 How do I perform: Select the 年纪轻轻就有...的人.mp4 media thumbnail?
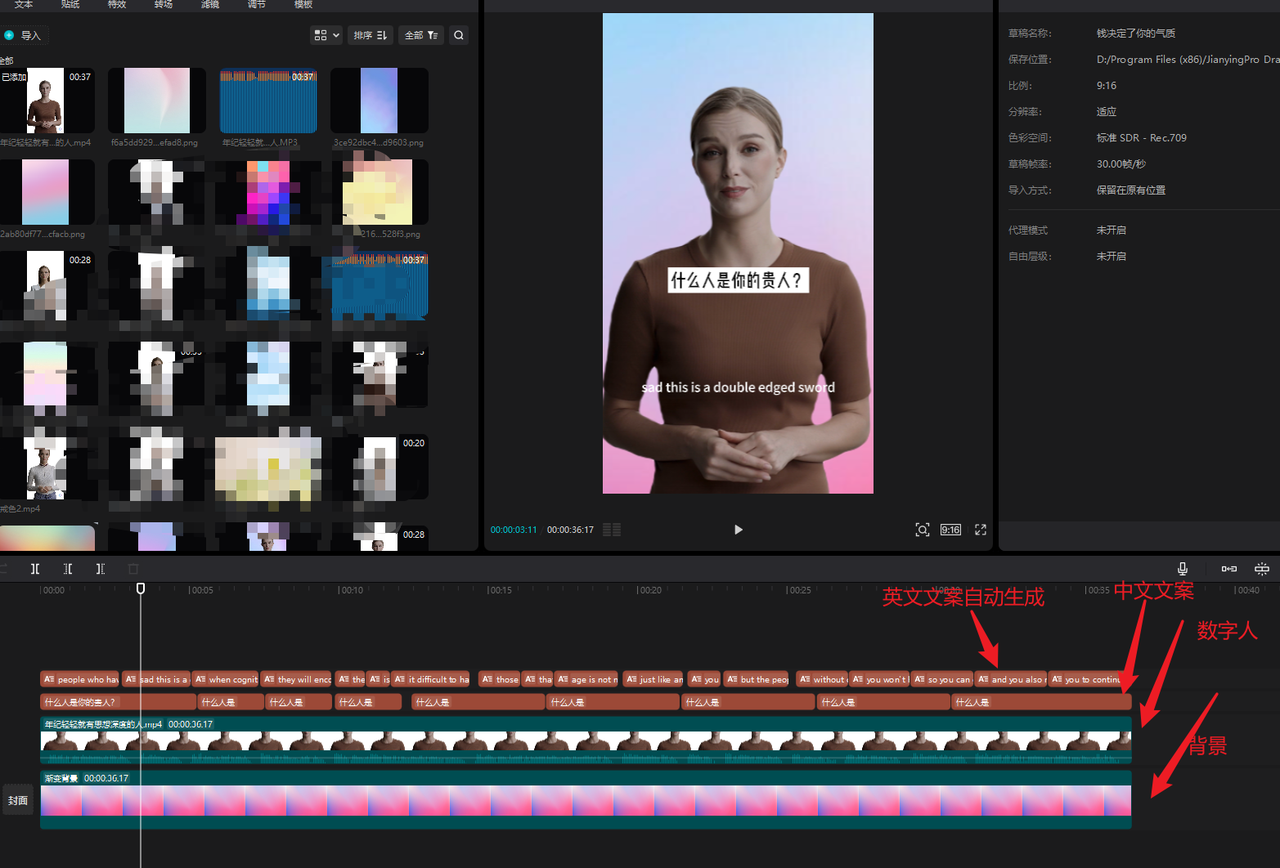(46, 101)
